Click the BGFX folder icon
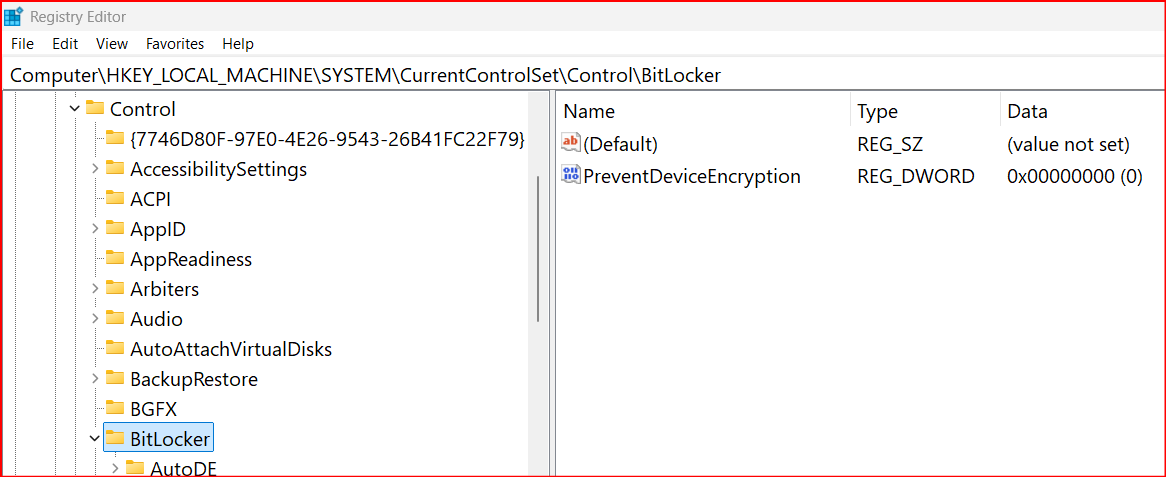 [115, 408]
